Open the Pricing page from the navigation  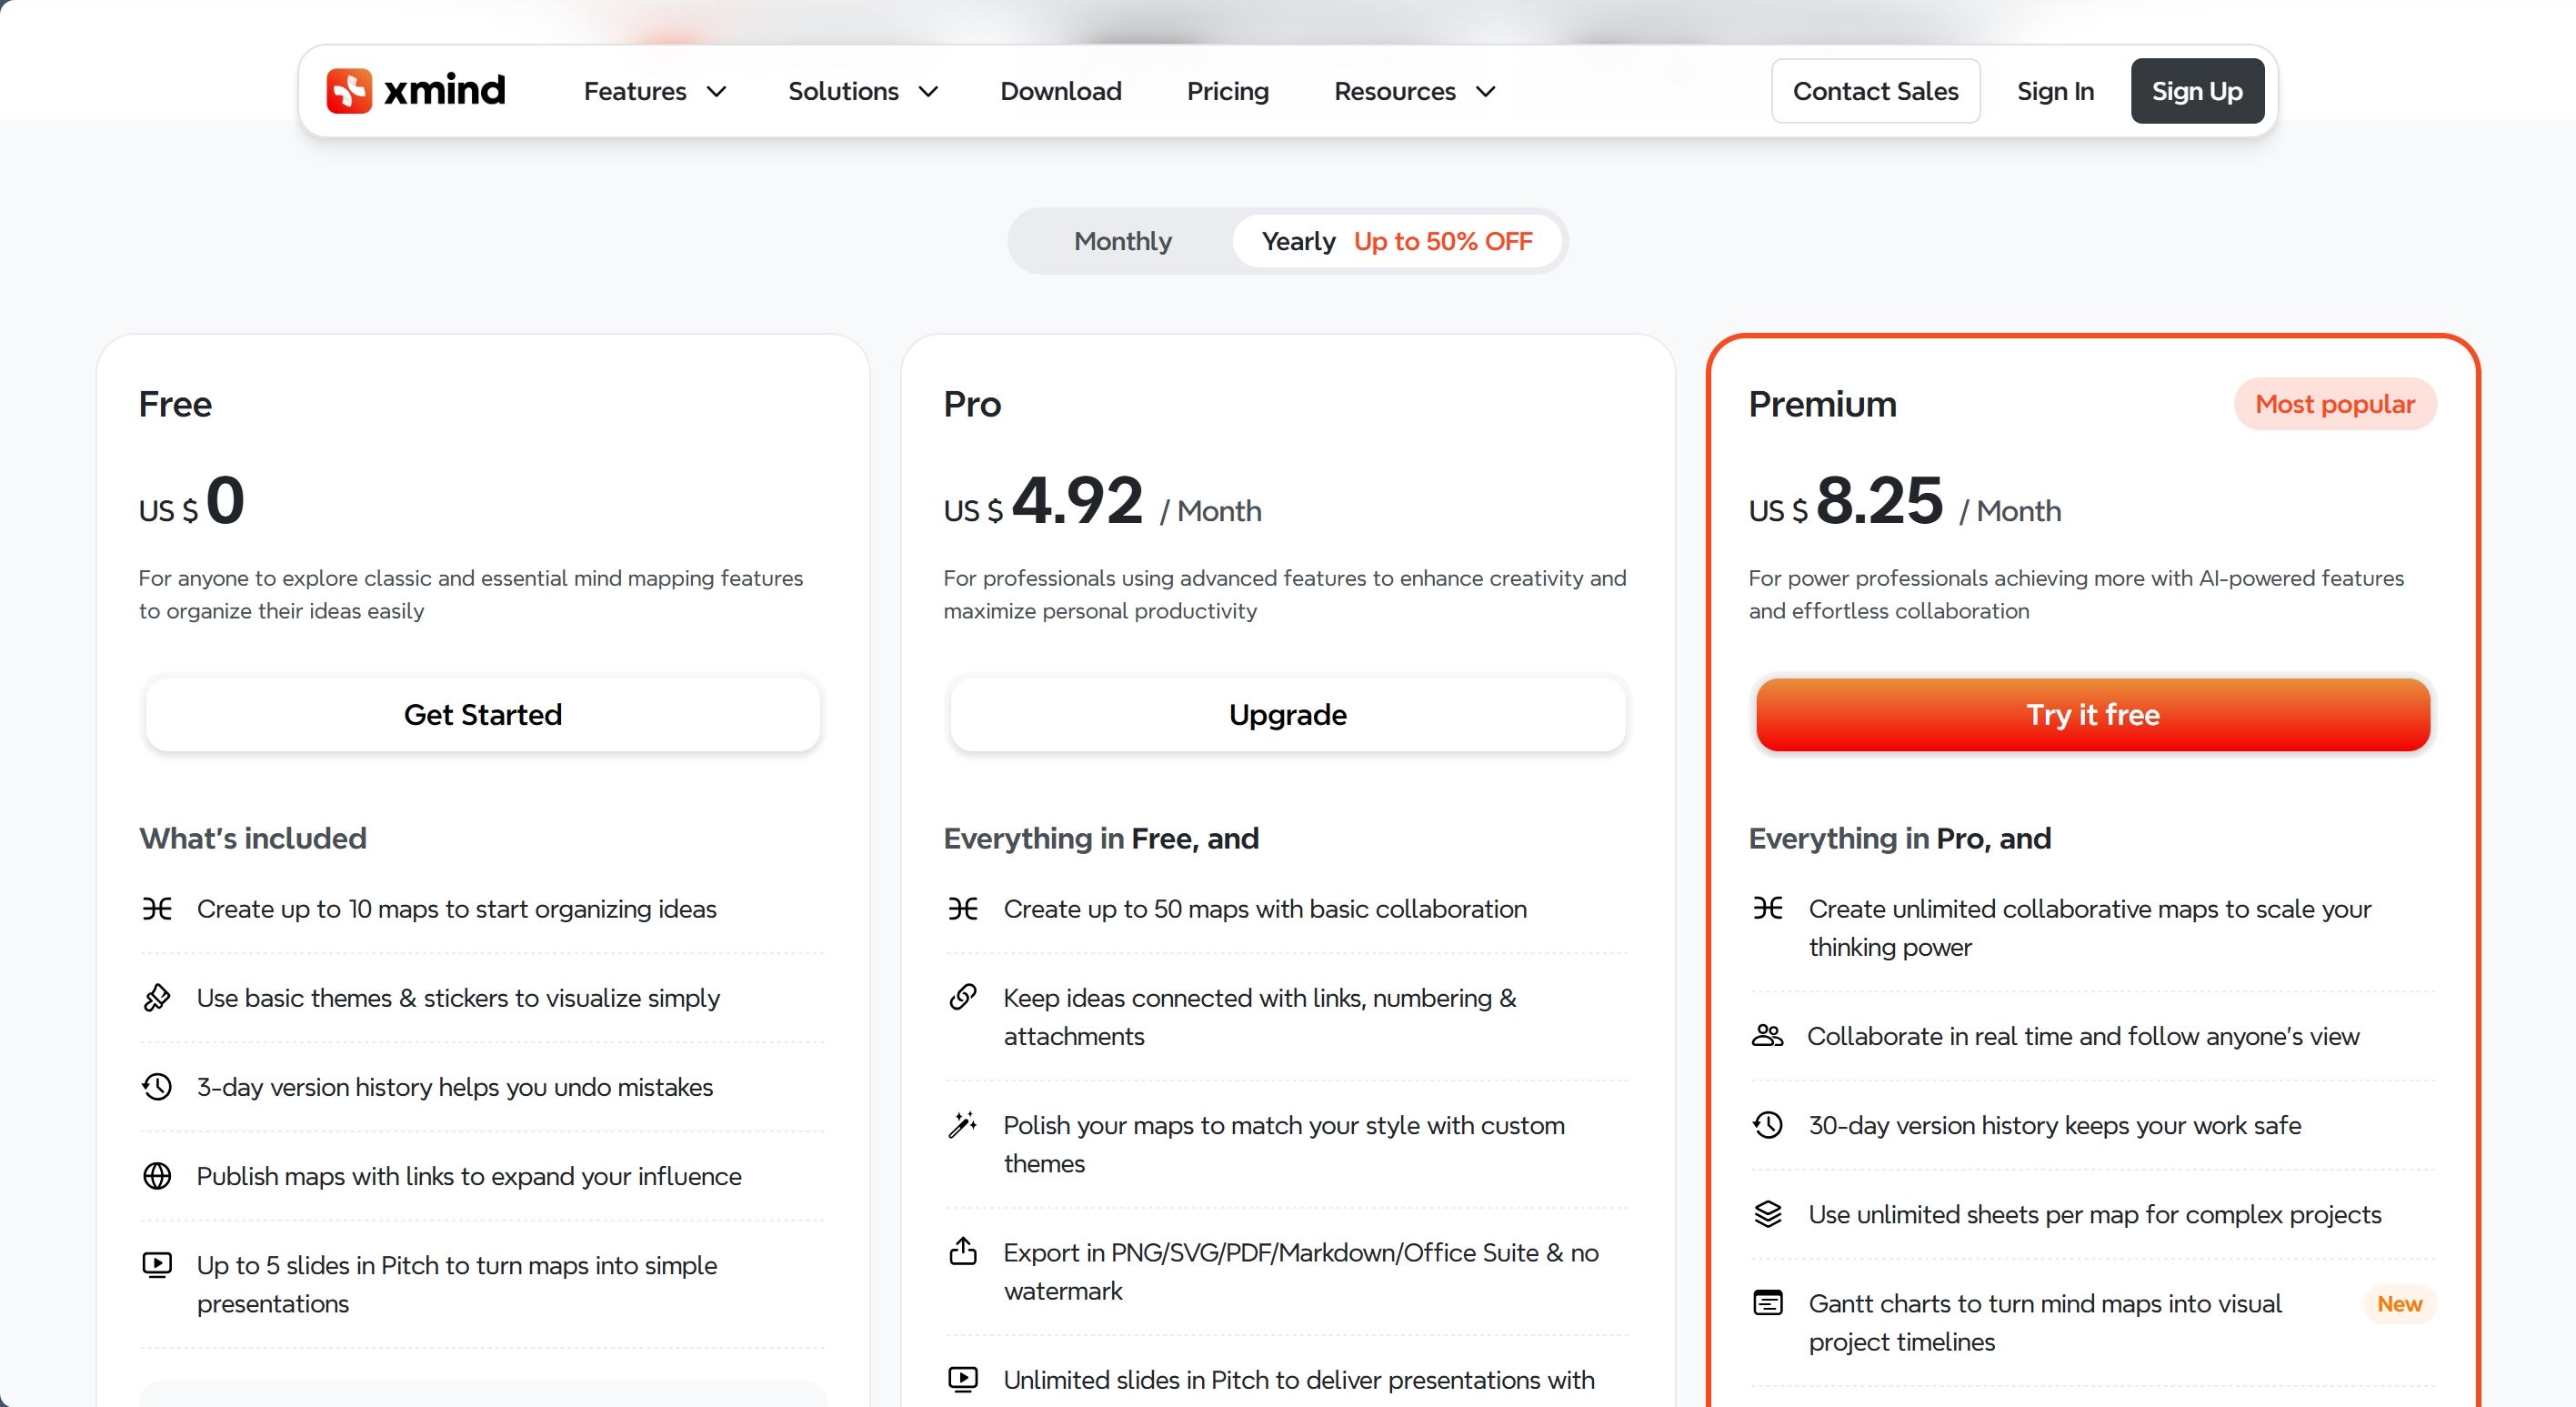click(x=1227, y=90)
